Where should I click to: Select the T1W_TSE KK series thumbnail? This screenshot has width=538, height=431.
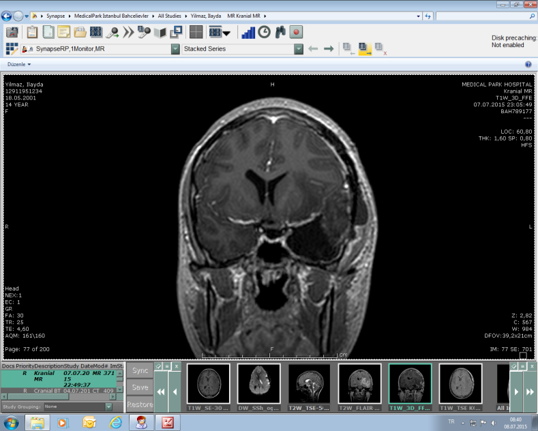(460, 383)
